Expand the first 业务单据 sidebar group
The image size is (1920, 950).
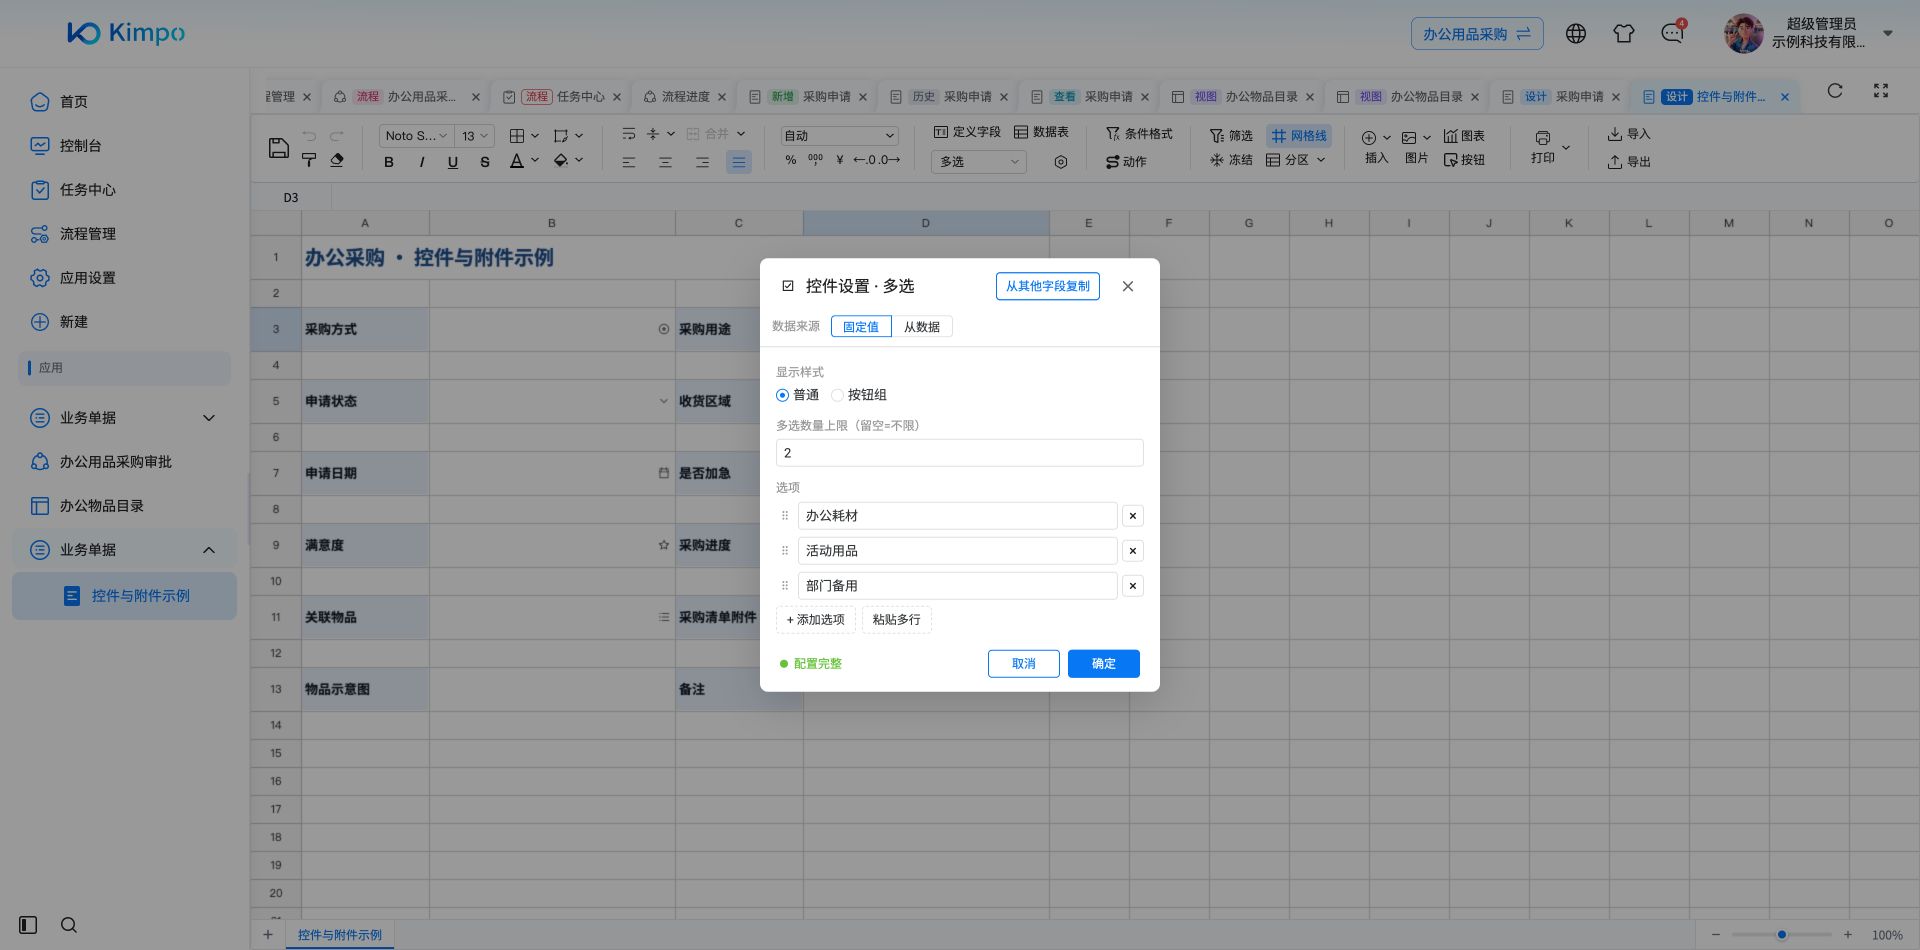click(x=124, y=418)
